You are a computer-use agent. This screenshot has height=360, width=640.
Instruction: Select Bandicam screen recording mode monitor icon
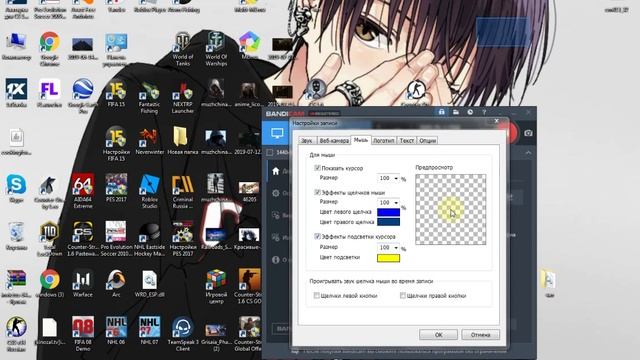pos(277,133)
